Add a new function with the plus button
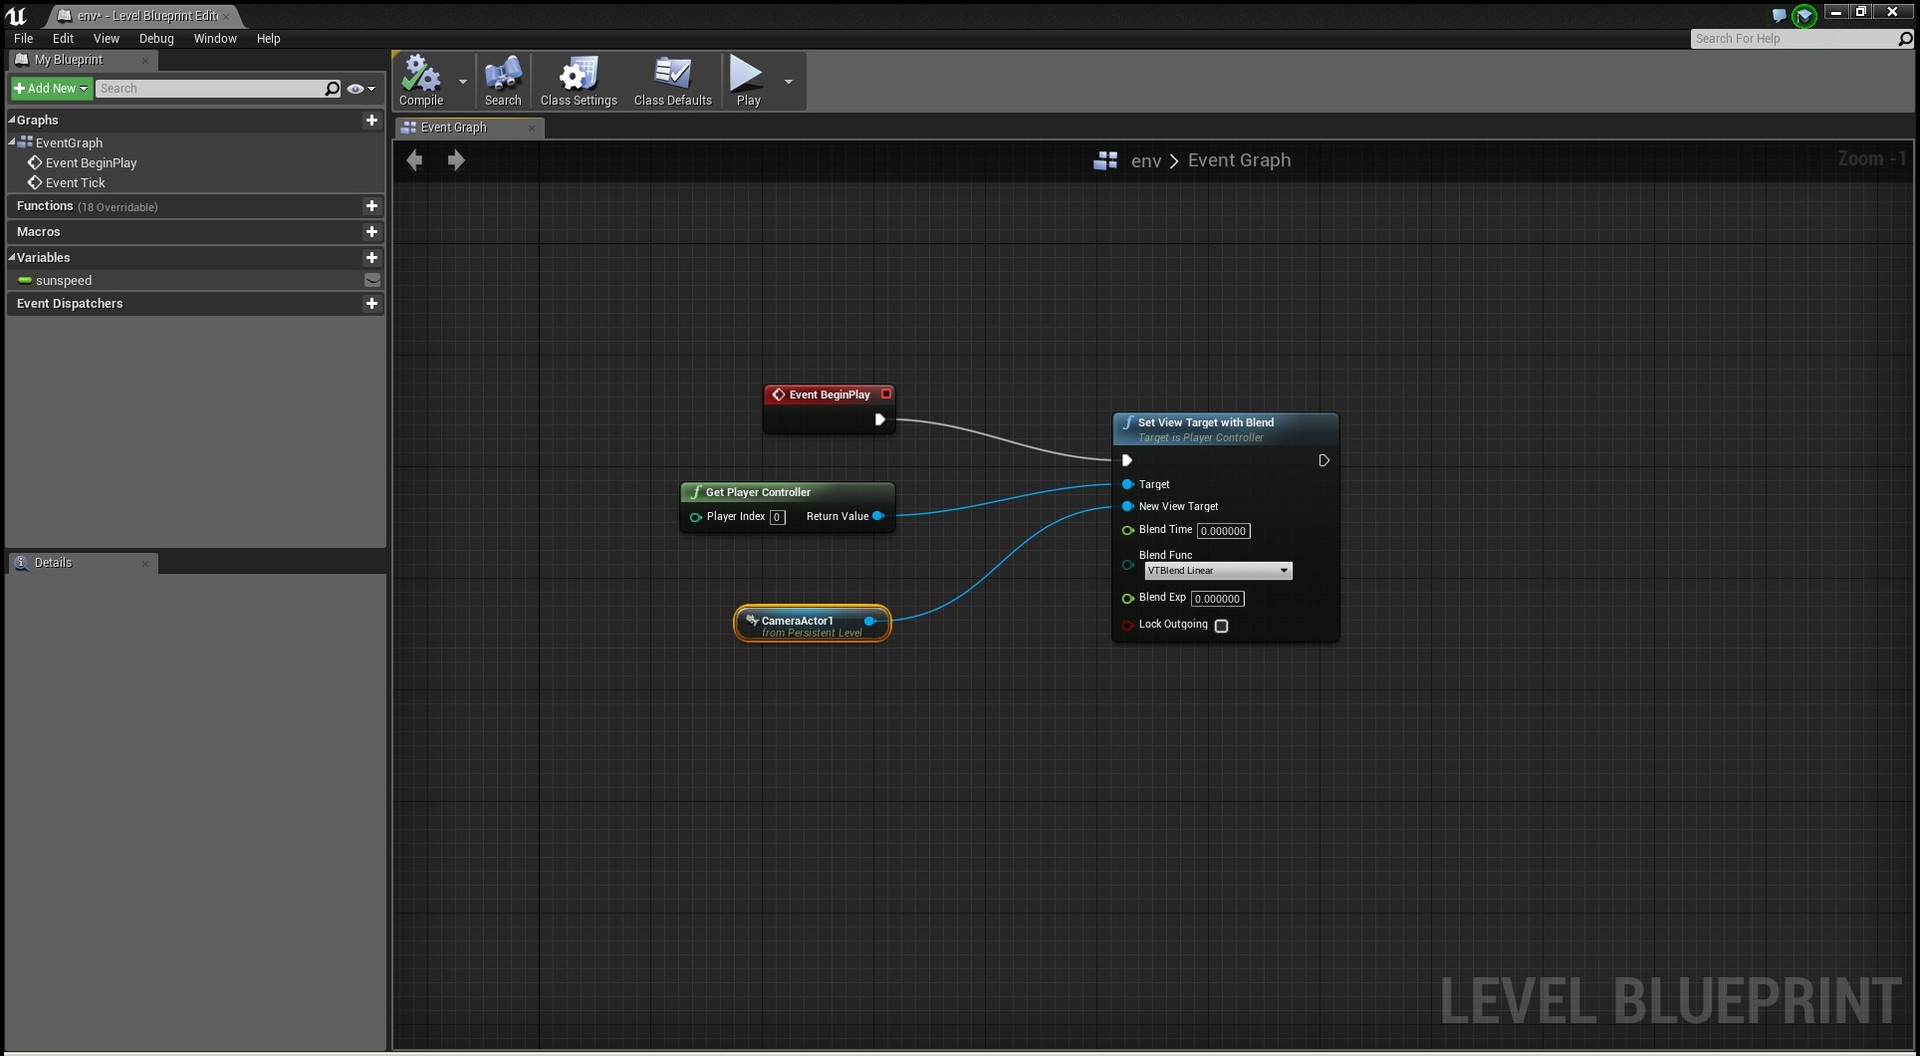The image size is (1920, 1056). pos(372,206)
